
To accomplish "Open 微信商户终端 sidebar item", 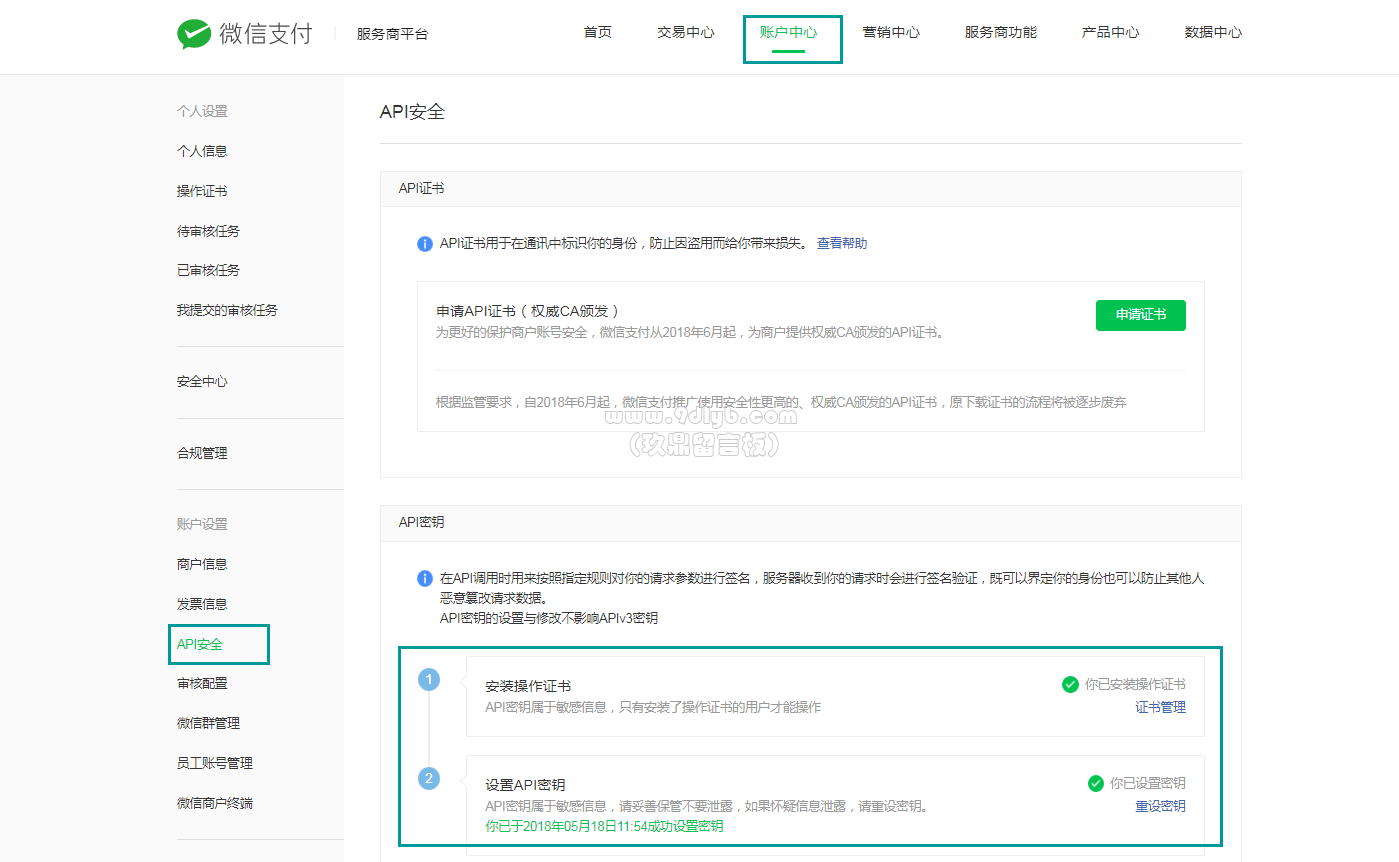I will pyautogui.click(x=215, y=803).
